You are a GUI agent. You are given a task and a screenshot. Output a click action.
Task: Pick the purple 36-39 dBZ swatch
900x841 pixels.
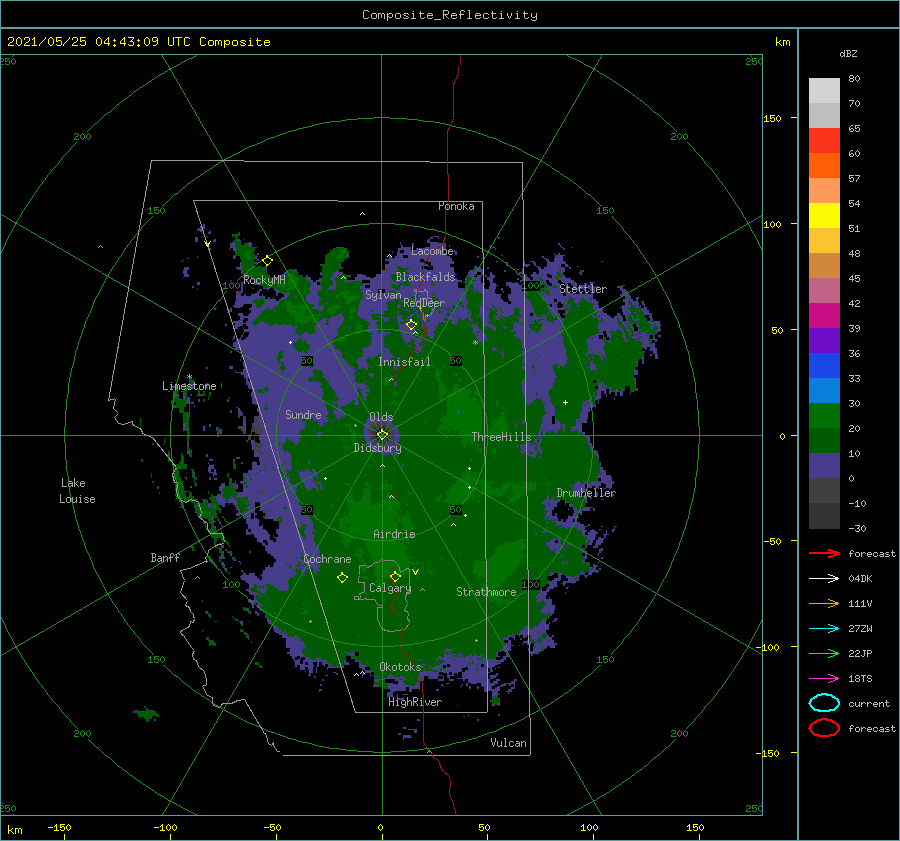click(824, 340)
